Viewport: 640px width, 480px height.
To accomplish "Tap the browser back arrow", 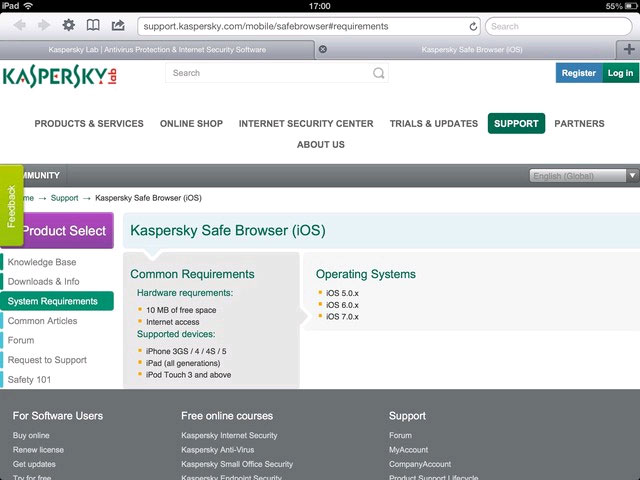I will coord(18,26).
